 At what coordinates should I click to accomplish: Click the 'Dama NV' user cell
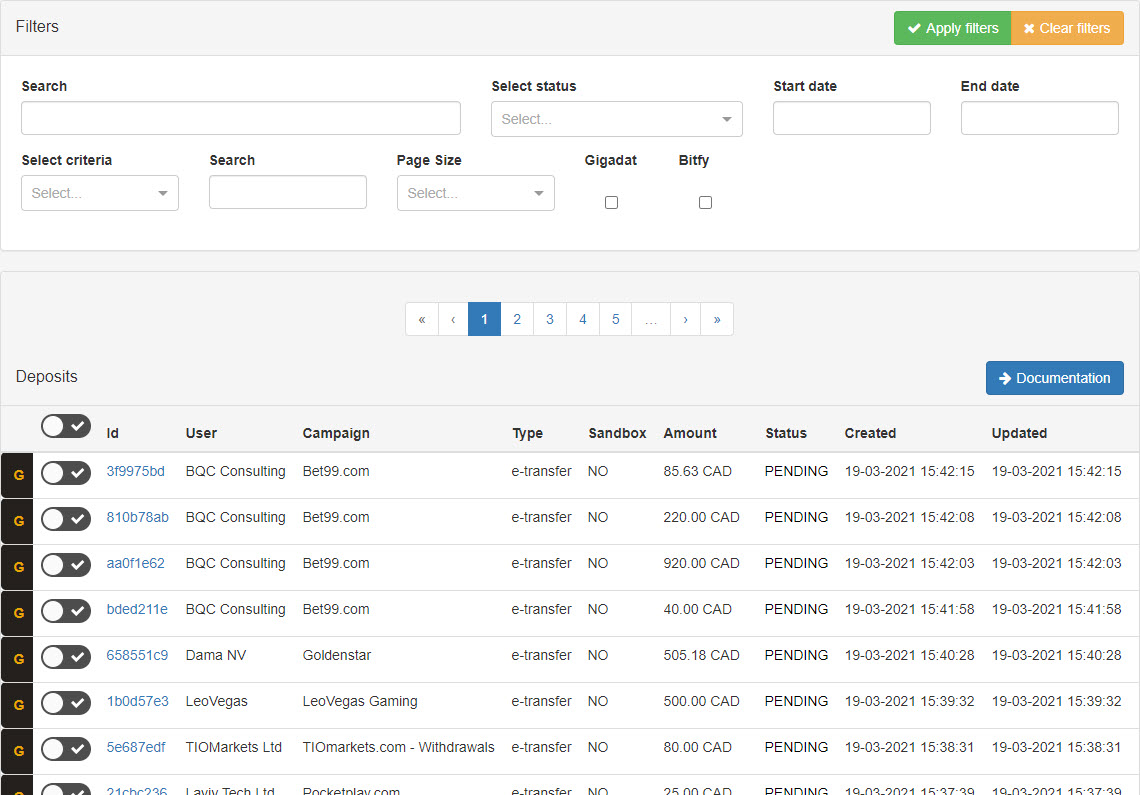216,655
